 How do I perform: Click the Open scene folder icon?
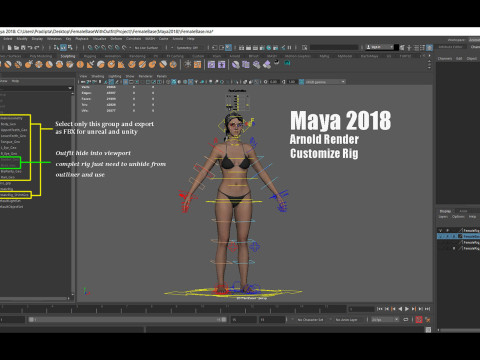click(16, 48)
